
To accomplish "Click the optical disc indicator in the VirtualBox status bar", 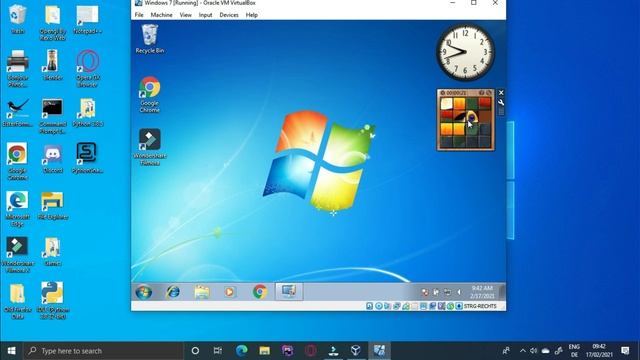I will pos(378,306).
